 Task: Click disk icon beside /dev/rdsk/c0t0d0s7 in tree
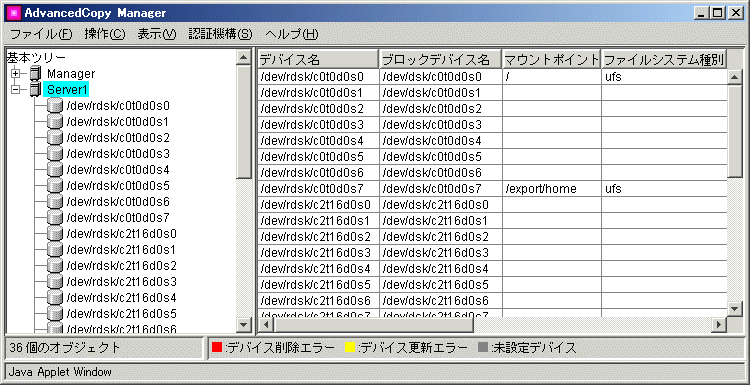click(x=55, y=217)
